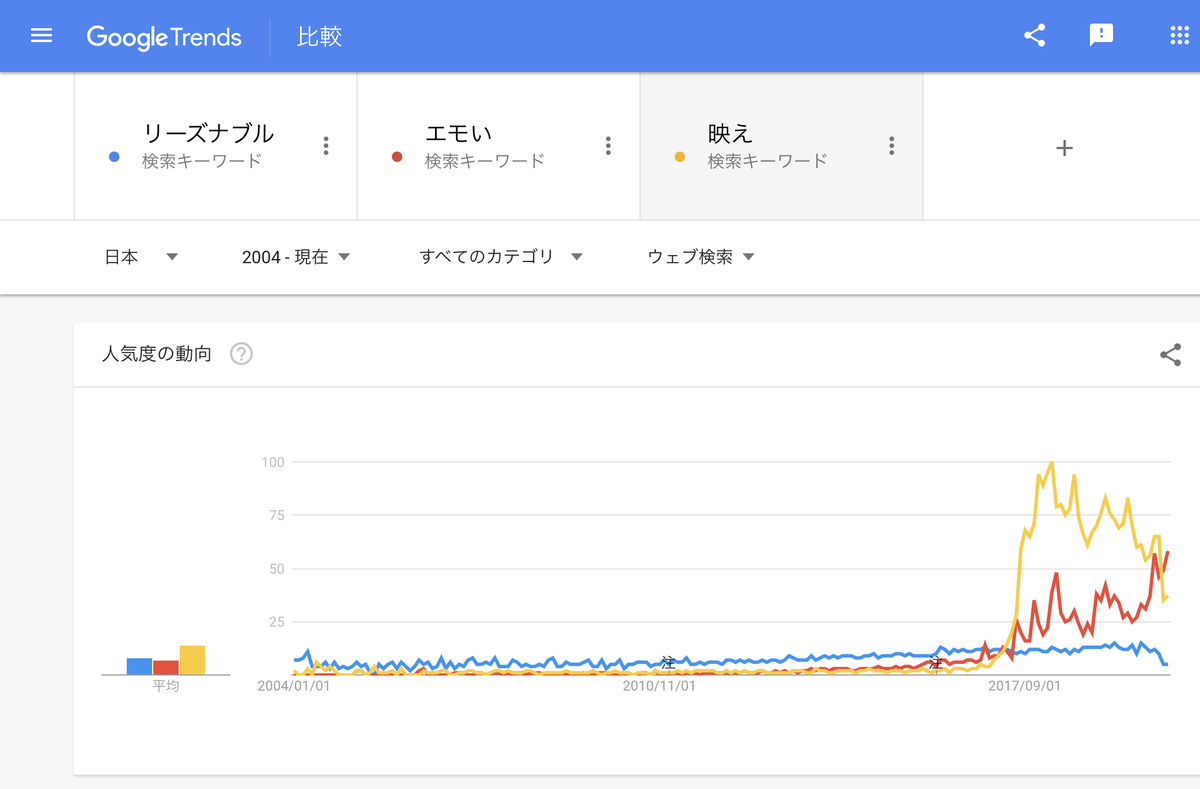
Task: Open the navigation hamburger menu
Action: 41,35
